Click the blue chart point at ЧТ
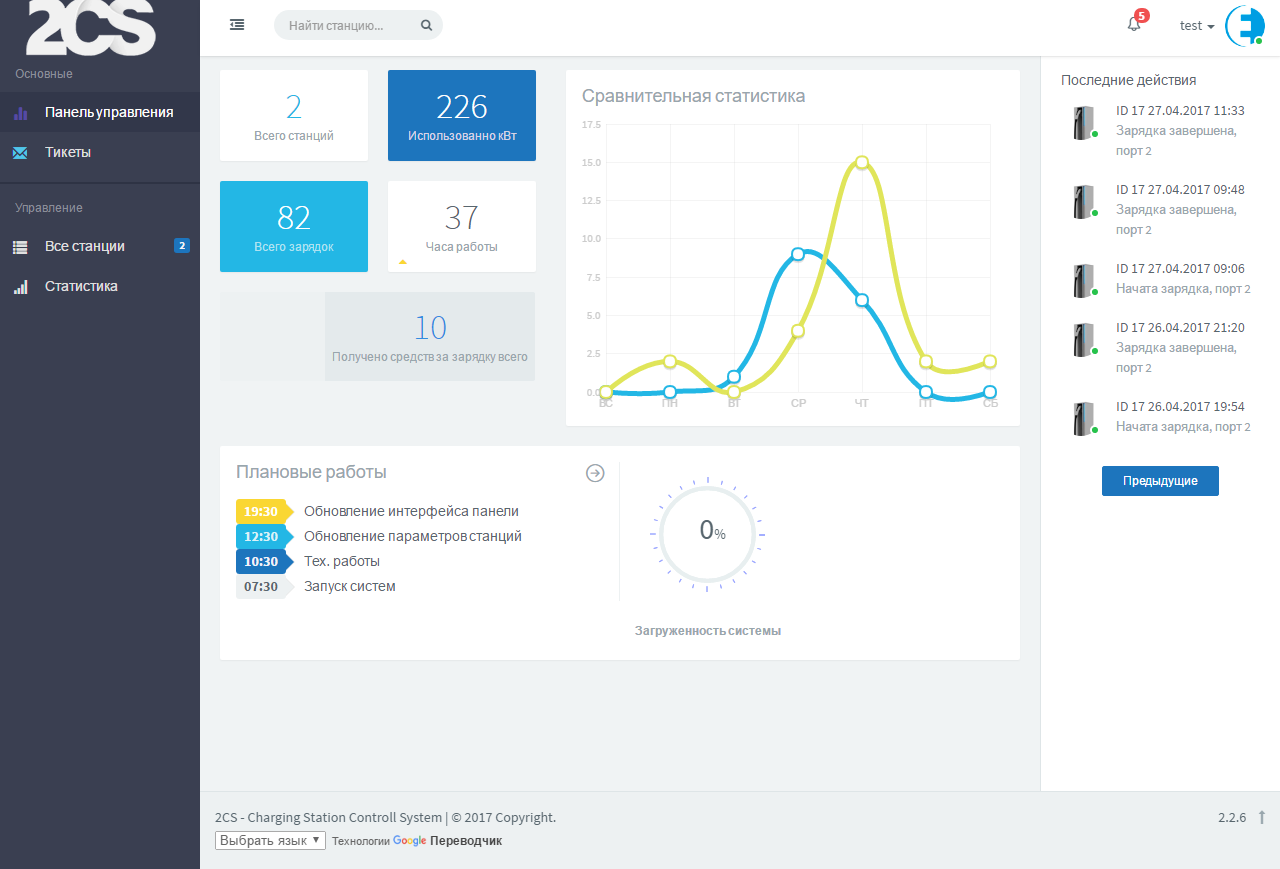 point(862,300)
